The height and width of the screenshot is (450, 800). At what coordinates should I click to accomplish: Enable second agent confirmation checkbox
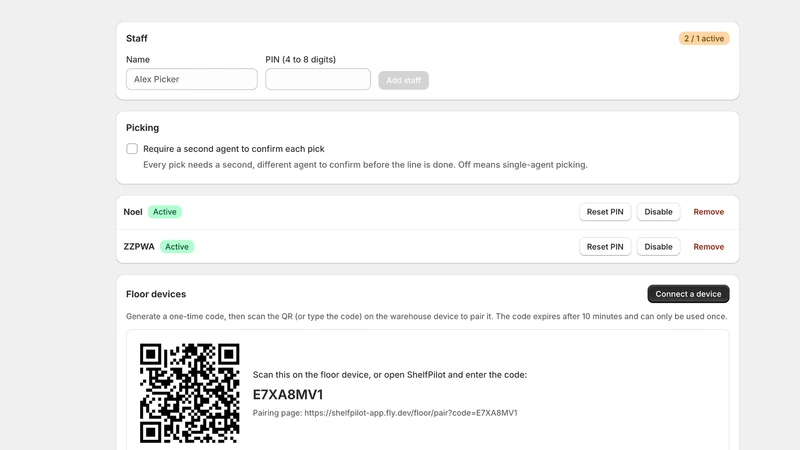(x=132, y=148)
